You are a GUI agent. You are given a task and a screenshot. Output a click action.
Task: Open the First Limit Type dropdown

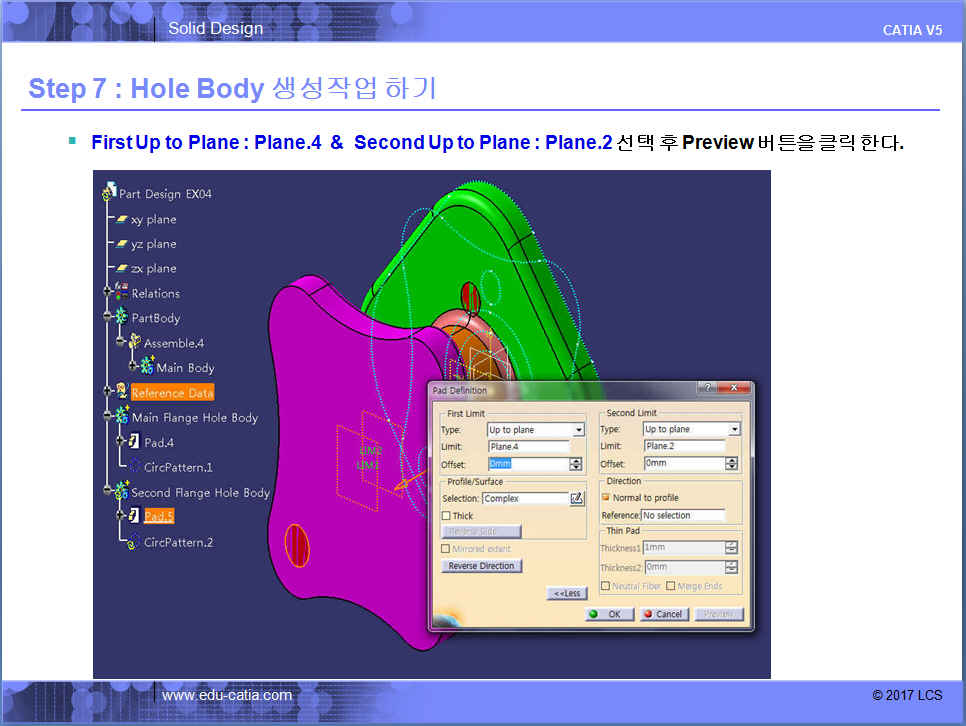tap(578, 430)
